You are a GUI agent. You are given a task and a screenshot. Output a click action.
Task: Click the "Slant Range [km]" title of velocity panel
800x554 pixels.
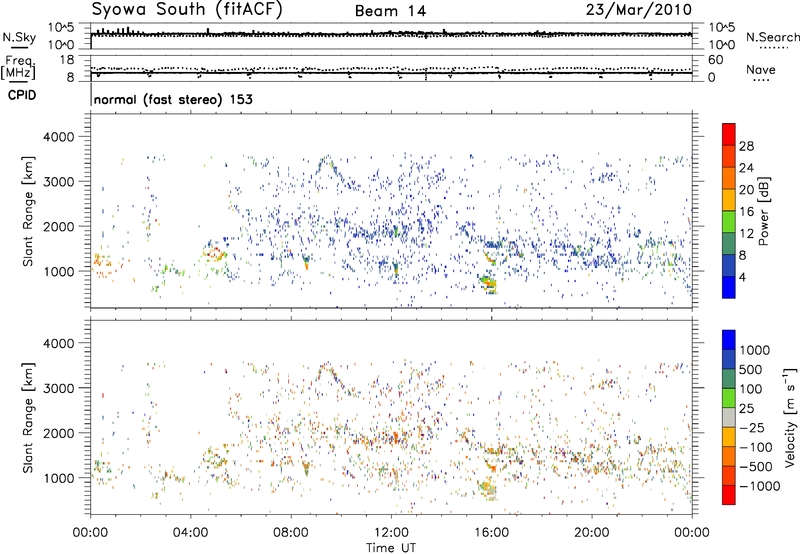[28, 418]
